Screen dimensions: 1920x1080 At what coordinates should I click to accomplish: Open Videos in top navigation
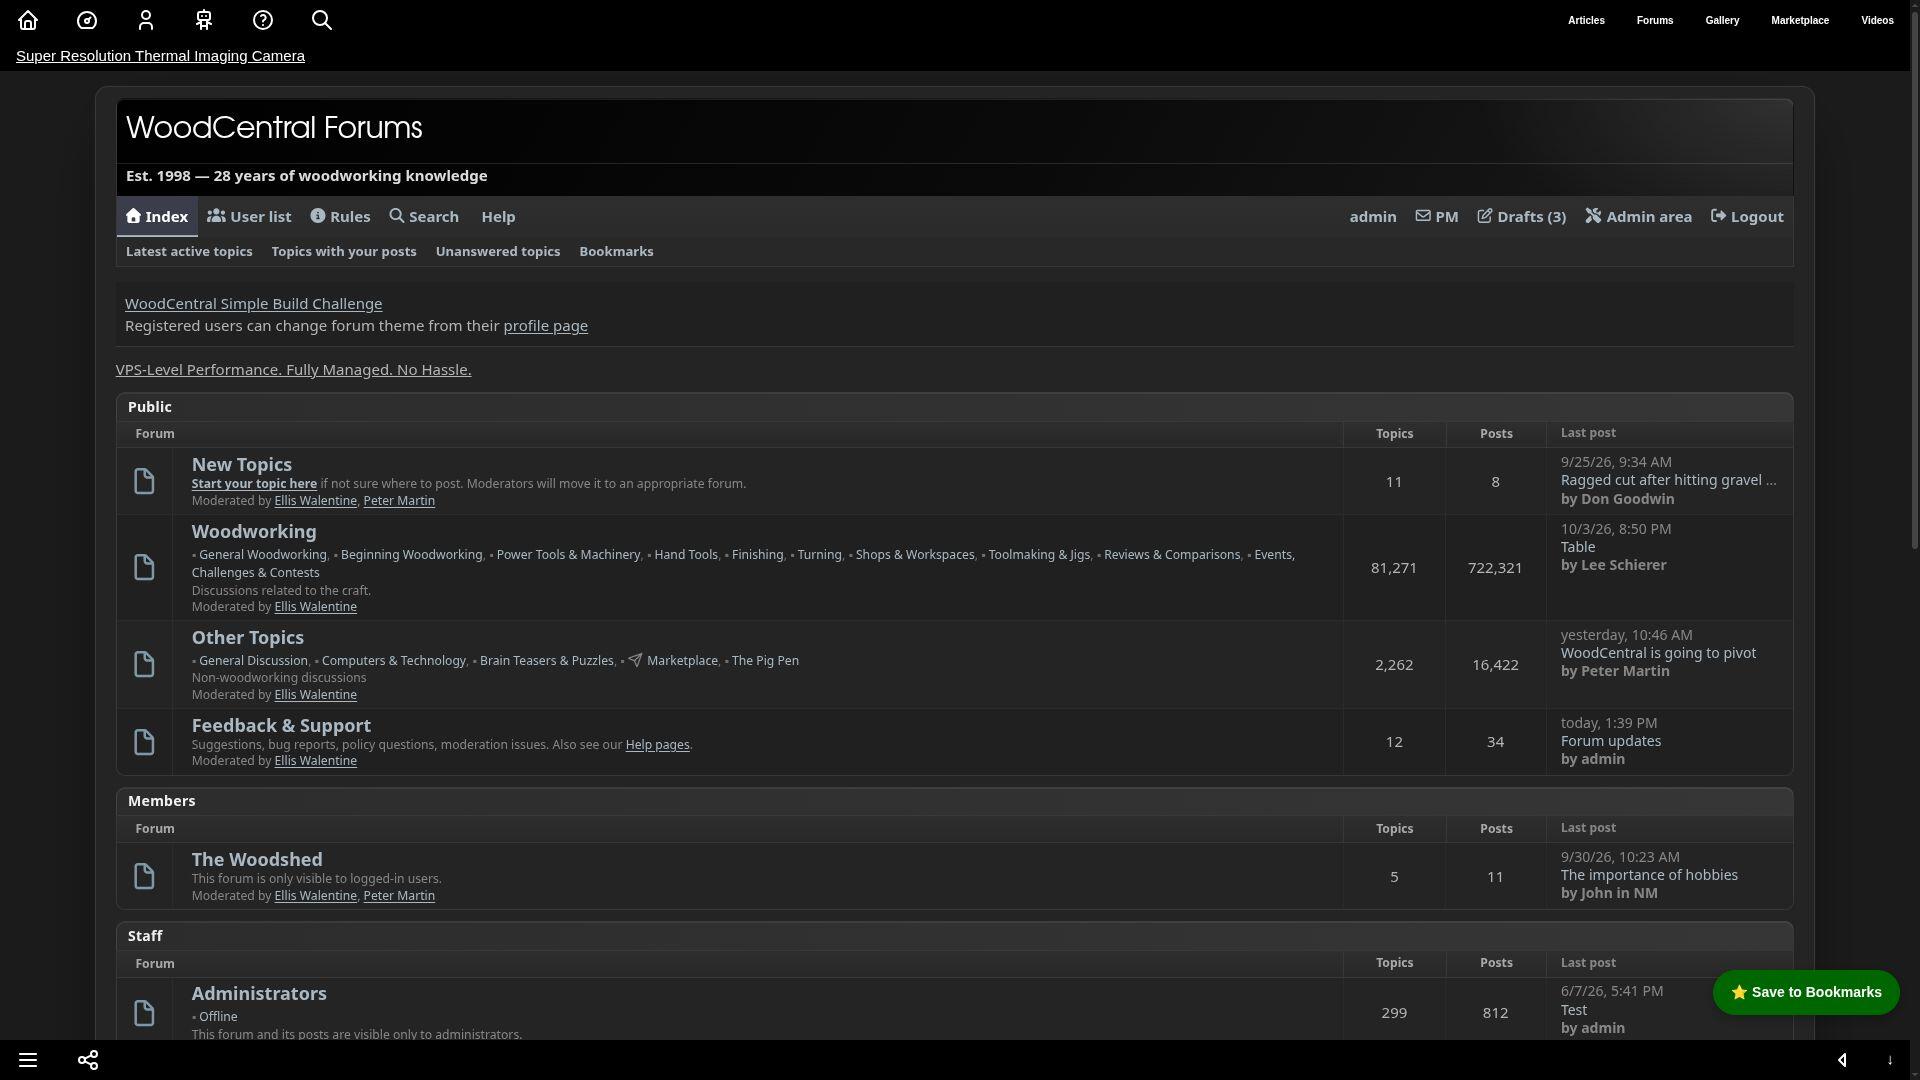1877,20
